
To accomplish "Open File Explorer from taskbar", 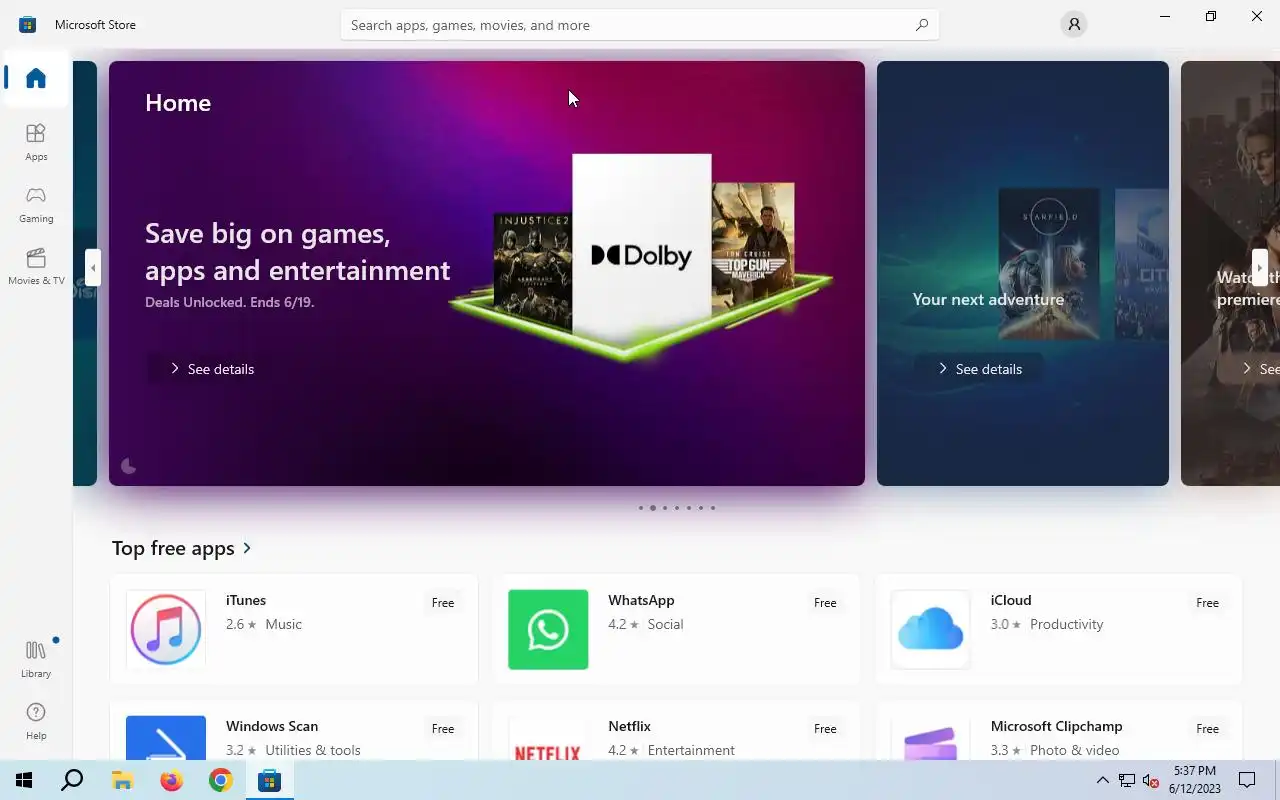I will click(122, 780).
